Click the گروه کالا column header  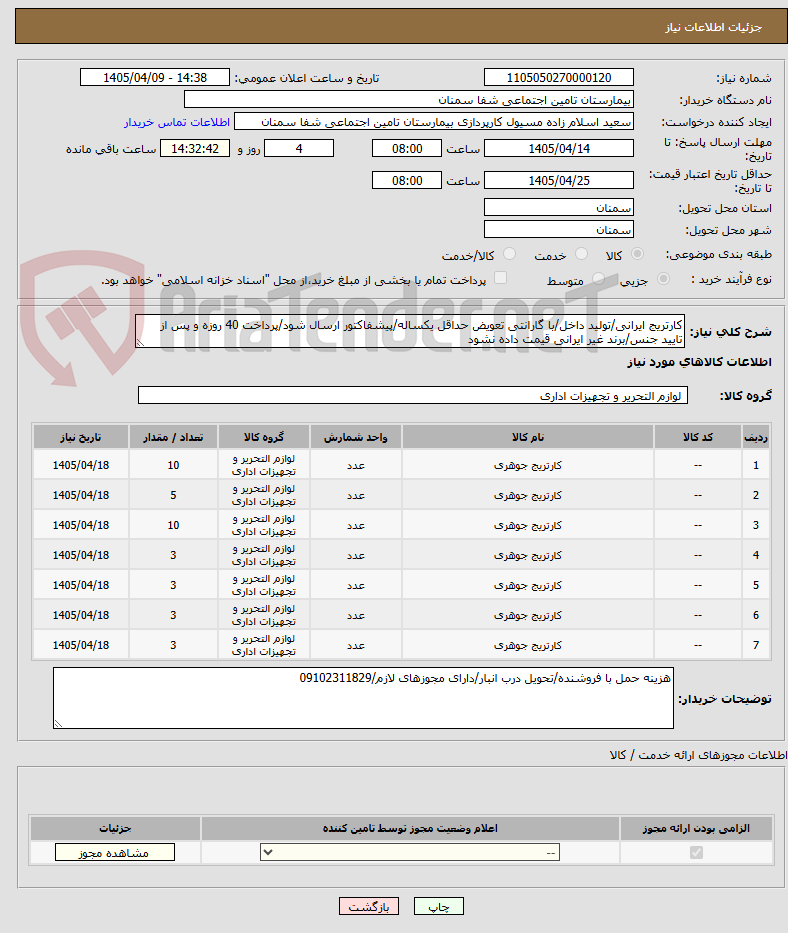click(264, 437)
